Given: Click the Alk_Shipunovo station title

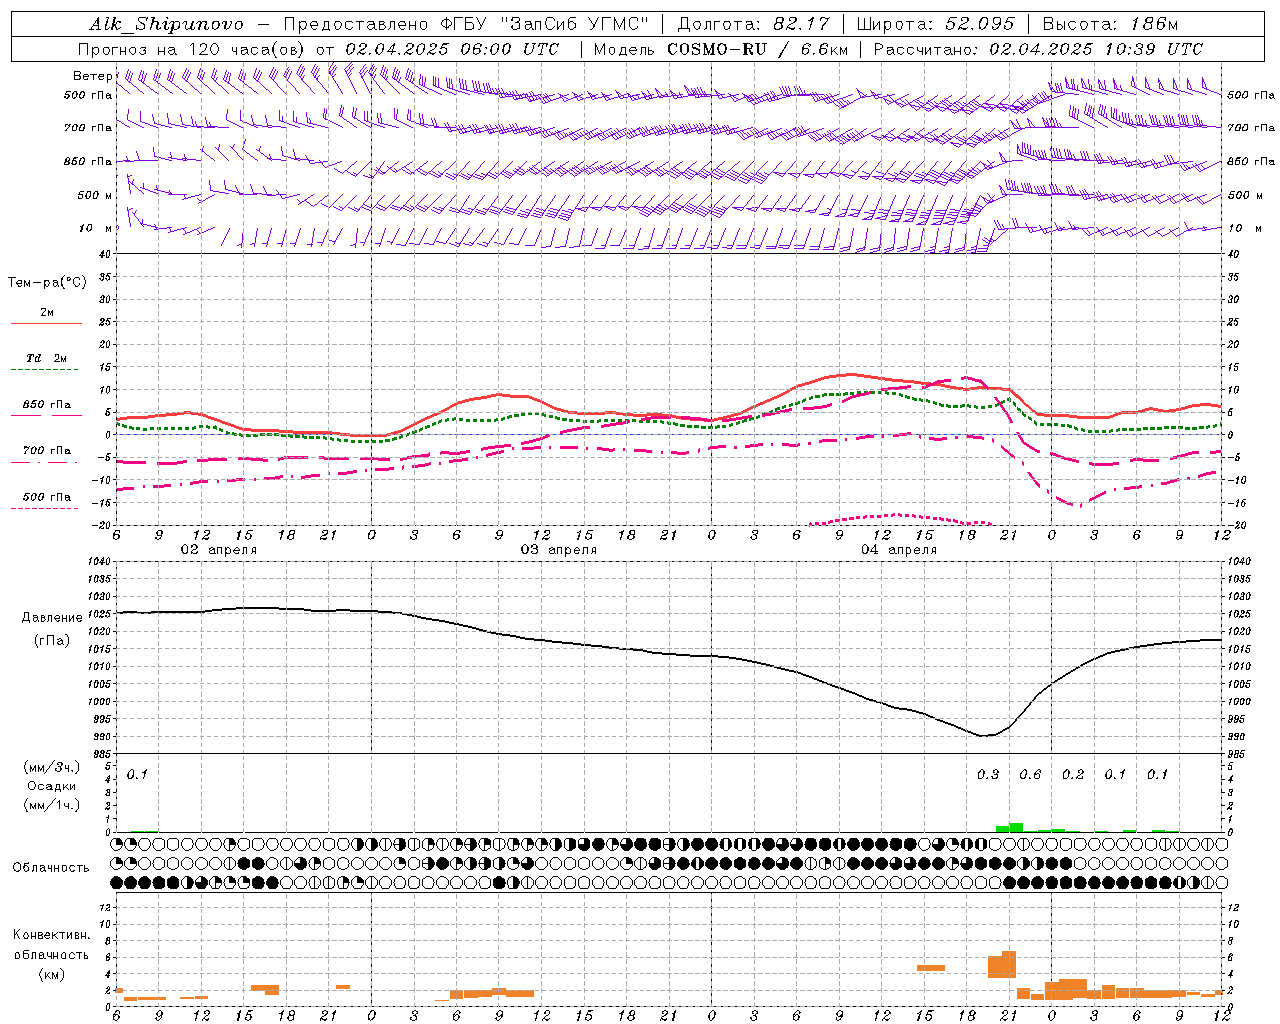Looking at the screenshot, I should (x=166, y=24).
